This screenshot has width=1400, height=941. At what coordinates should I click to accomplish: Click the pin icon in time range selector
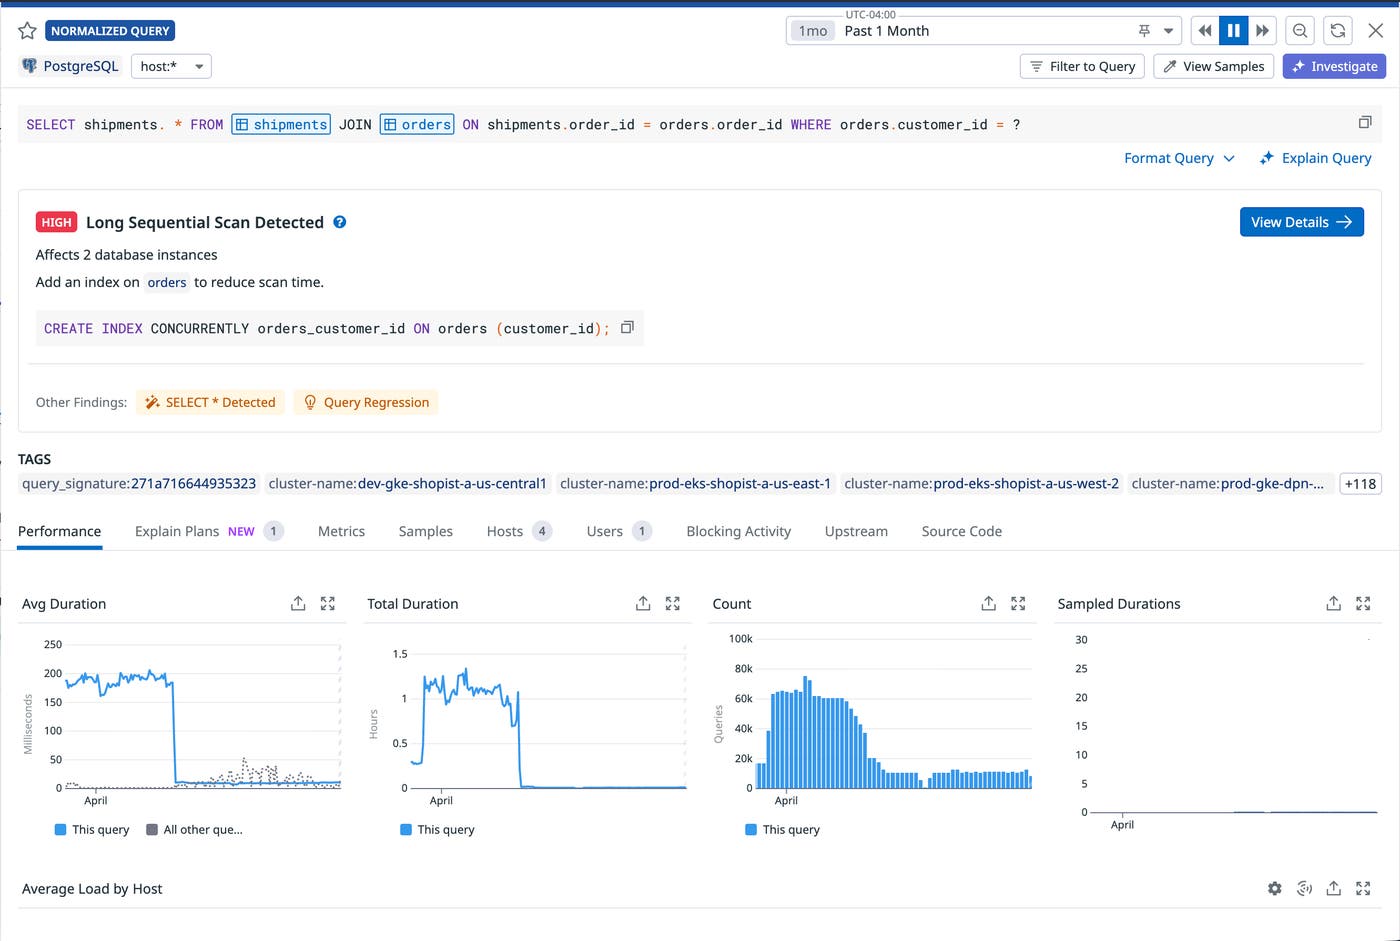1144,31
